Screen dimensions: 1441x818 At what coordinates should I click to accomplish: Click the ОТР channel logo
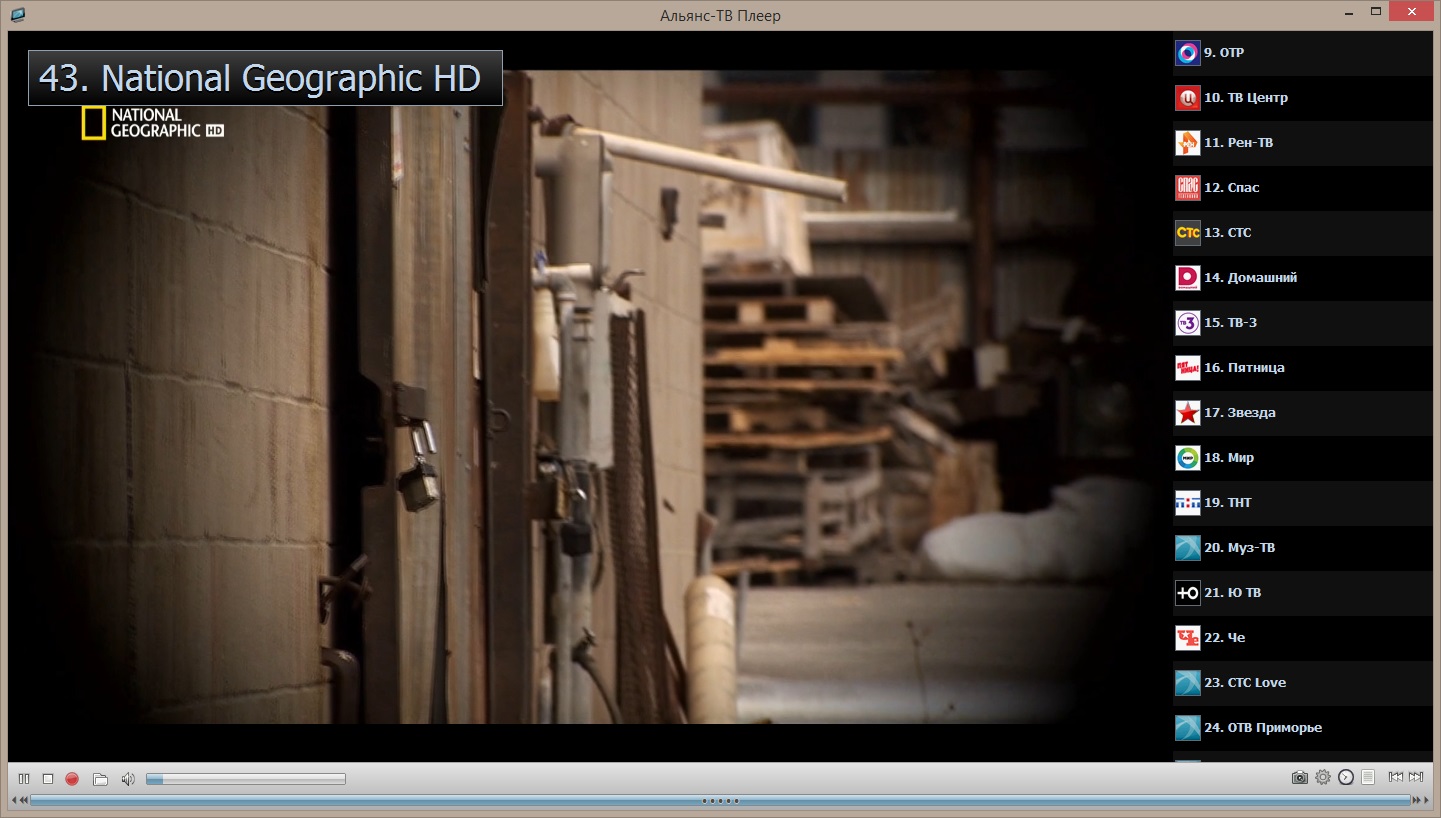[1187, 53]
